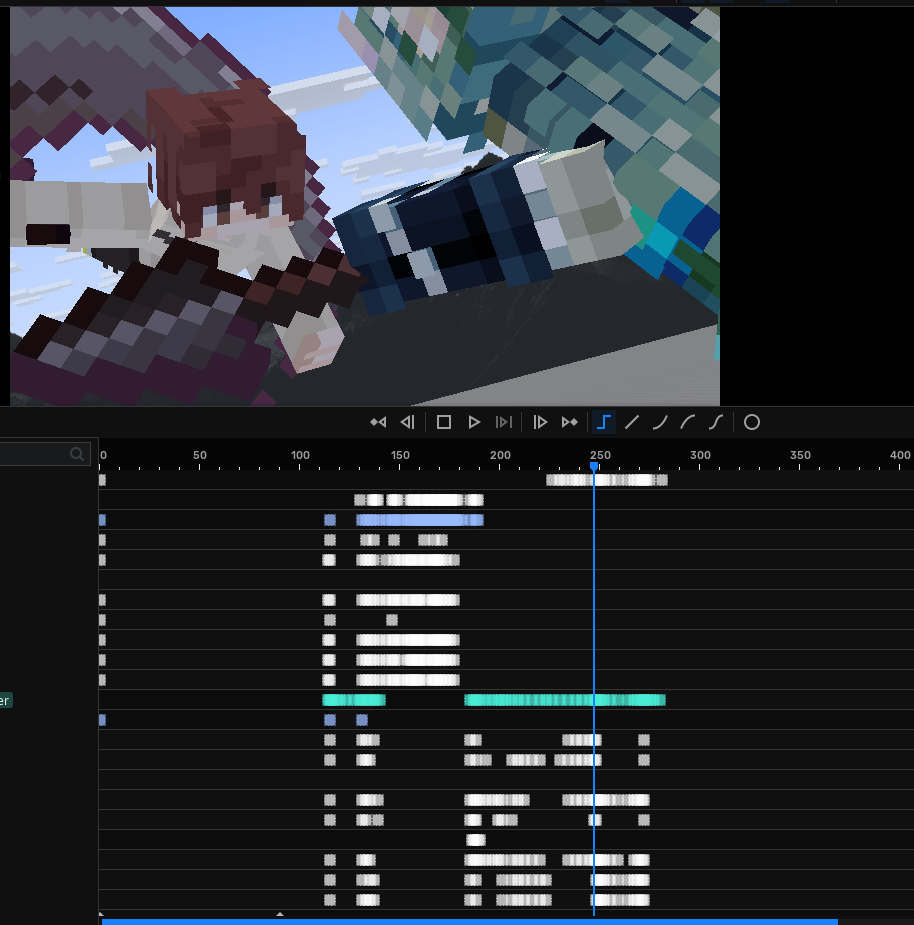Screen dimensions: 914x925
Task: Click the circle icon after the curve icons
Action: pos(752,422)
